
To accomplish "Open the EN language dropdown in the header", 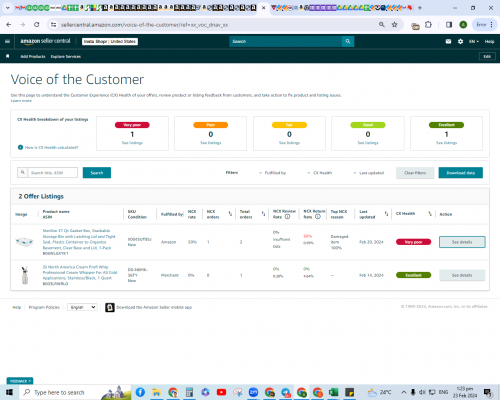I will (x=474, y=41).
